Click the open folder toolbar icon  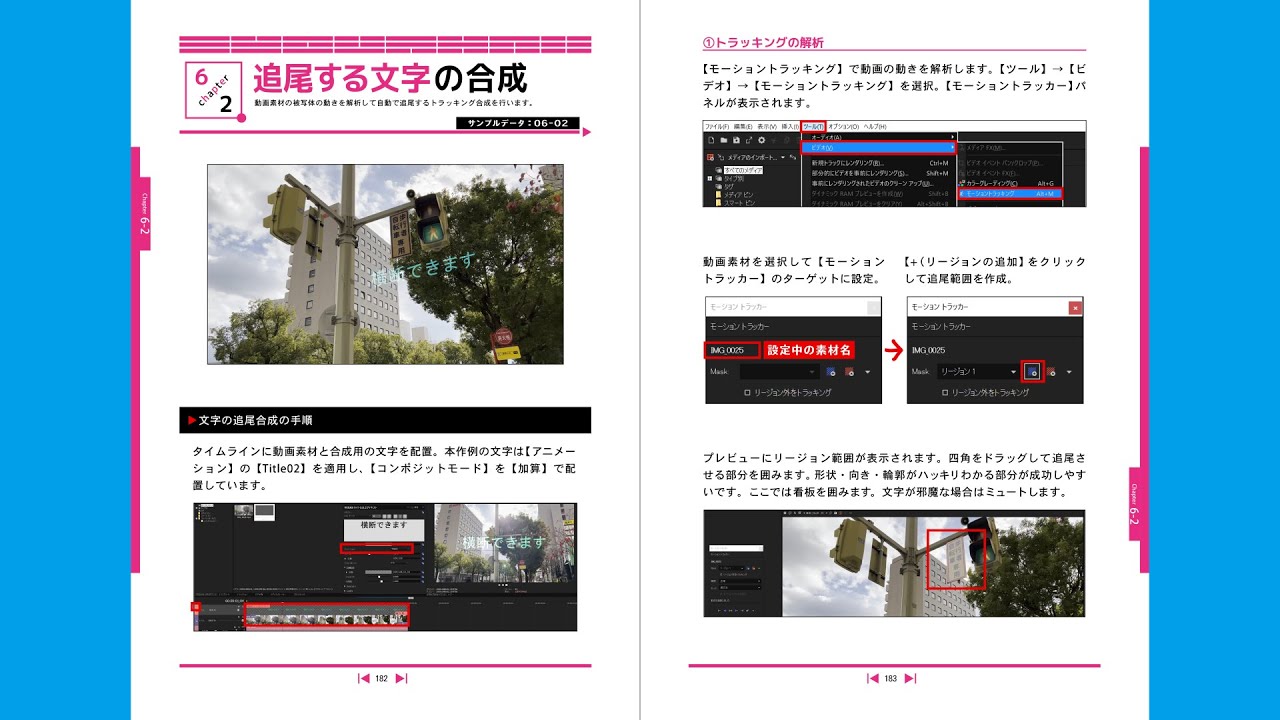[x=724, y=140]
